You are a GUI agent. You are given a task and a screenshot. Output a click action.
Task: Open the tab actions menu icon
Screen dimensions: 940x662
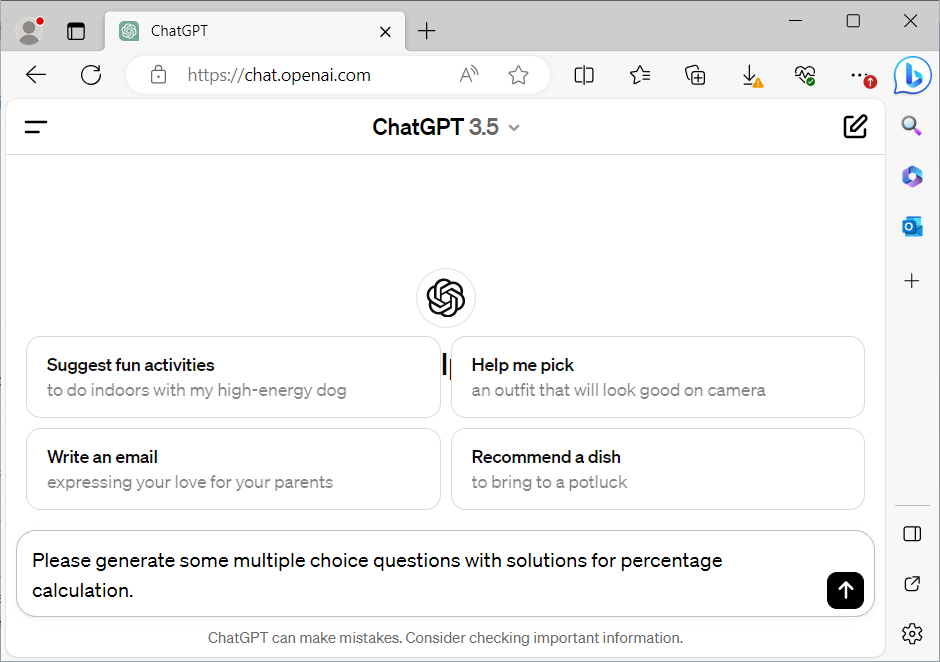point(76,31)
